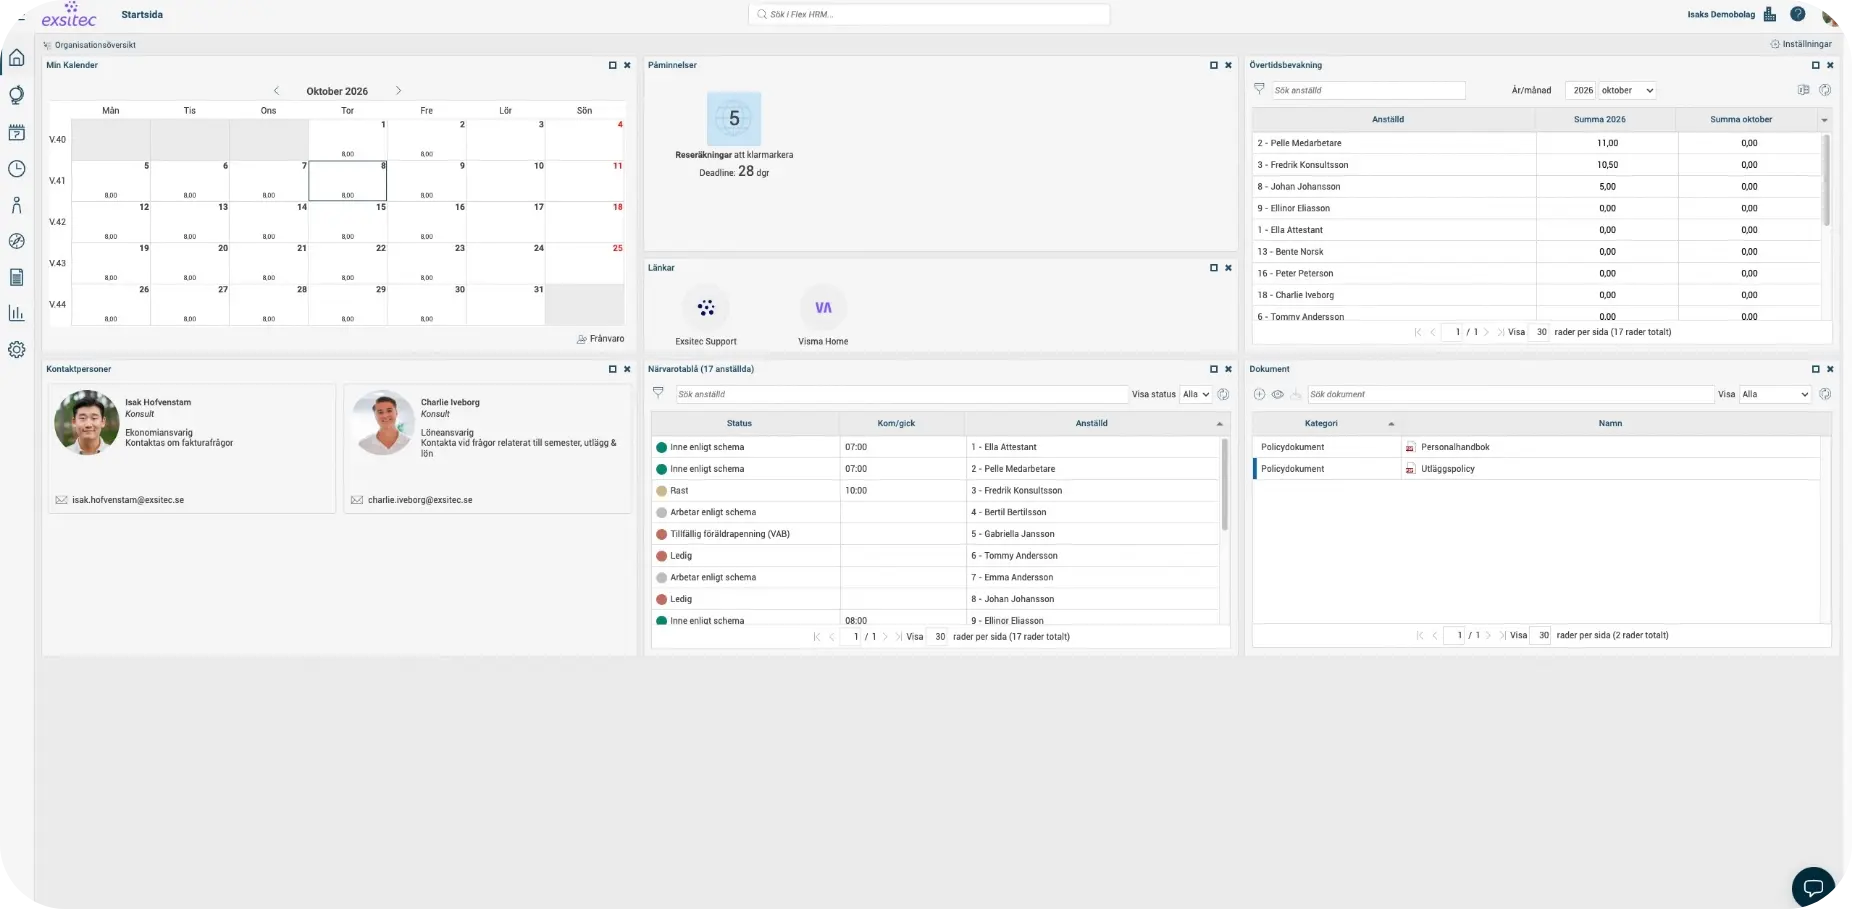Click the 5 Reseräkningar reminder tile

pyautogui.click(x=734, y=119)
